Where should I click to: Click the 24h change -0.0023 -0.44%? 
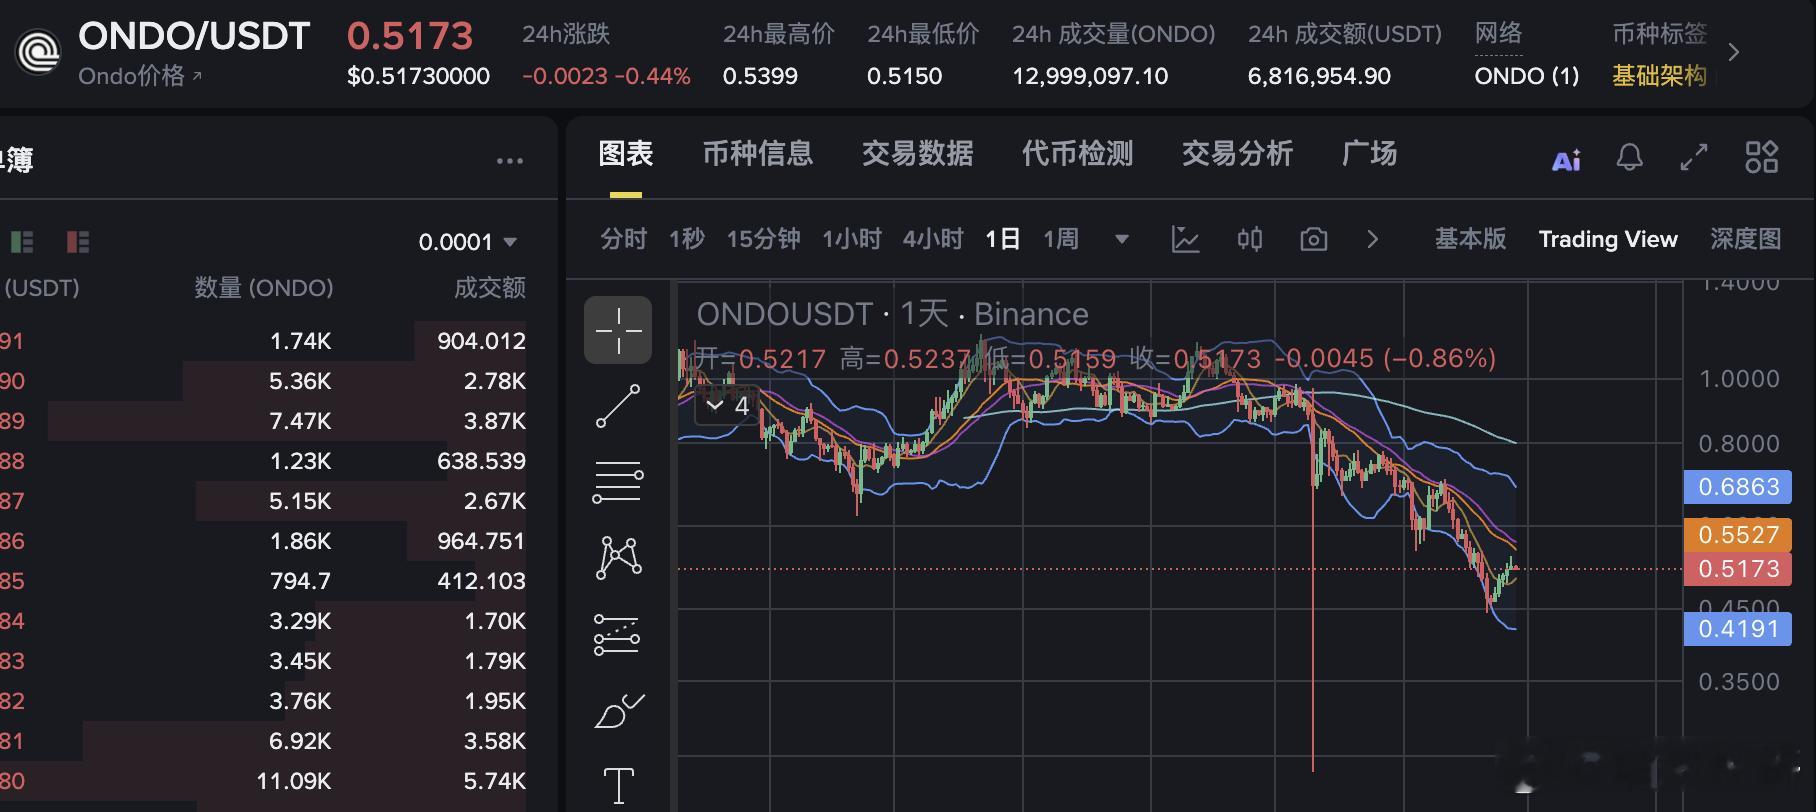tap(606, 76)
